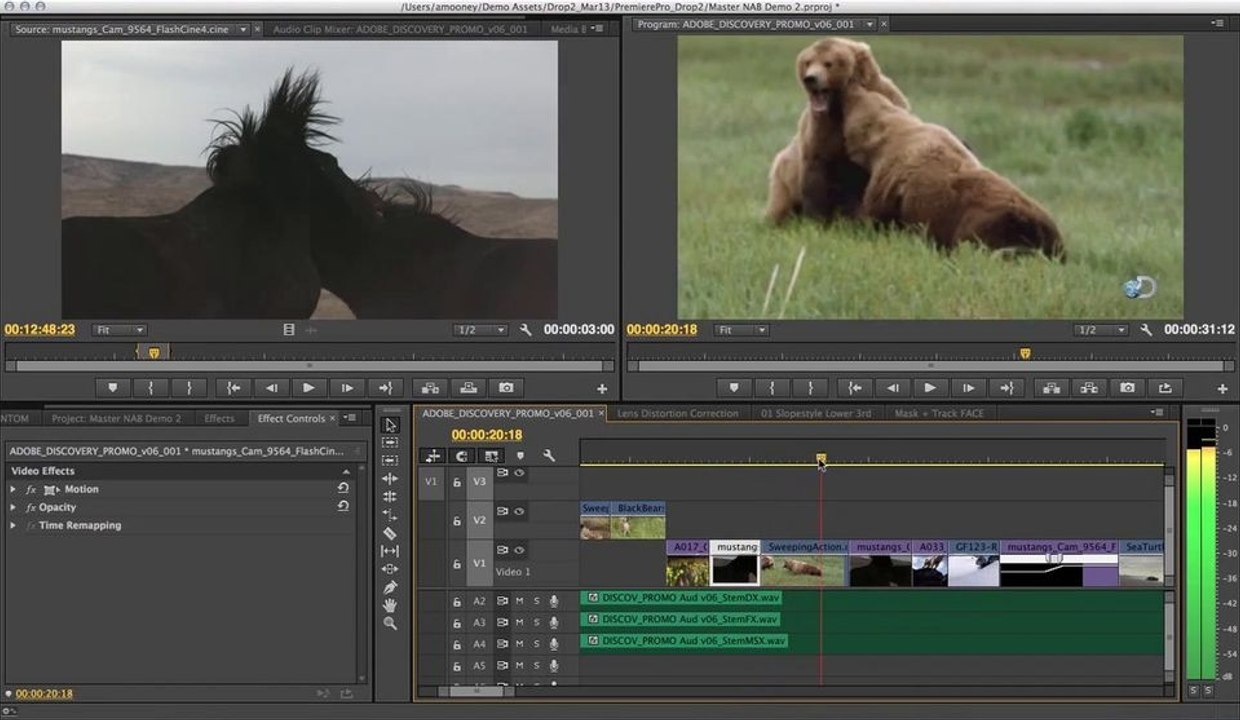Click Extract button in Program monitor
This screenshot has width=1240, height=720.
pos(1089,387)
